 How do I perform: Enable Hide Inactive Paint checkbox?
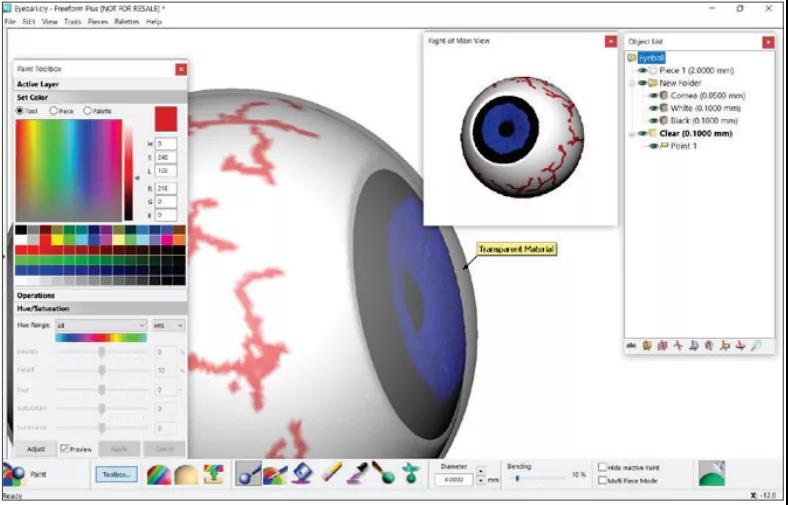(602, 467)
